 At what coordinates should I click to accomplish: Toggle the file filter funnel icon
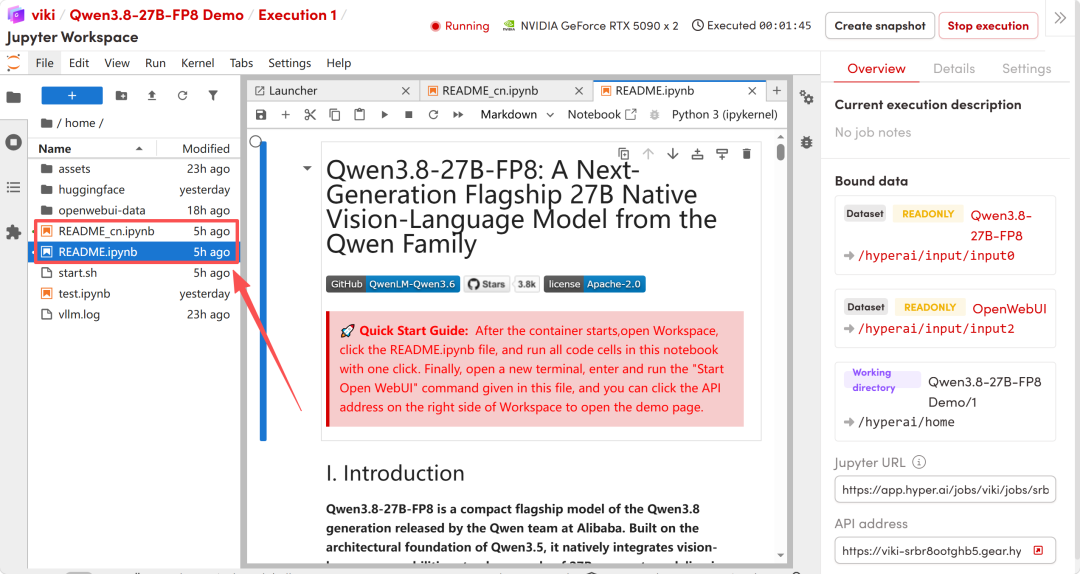coord(213,95)
